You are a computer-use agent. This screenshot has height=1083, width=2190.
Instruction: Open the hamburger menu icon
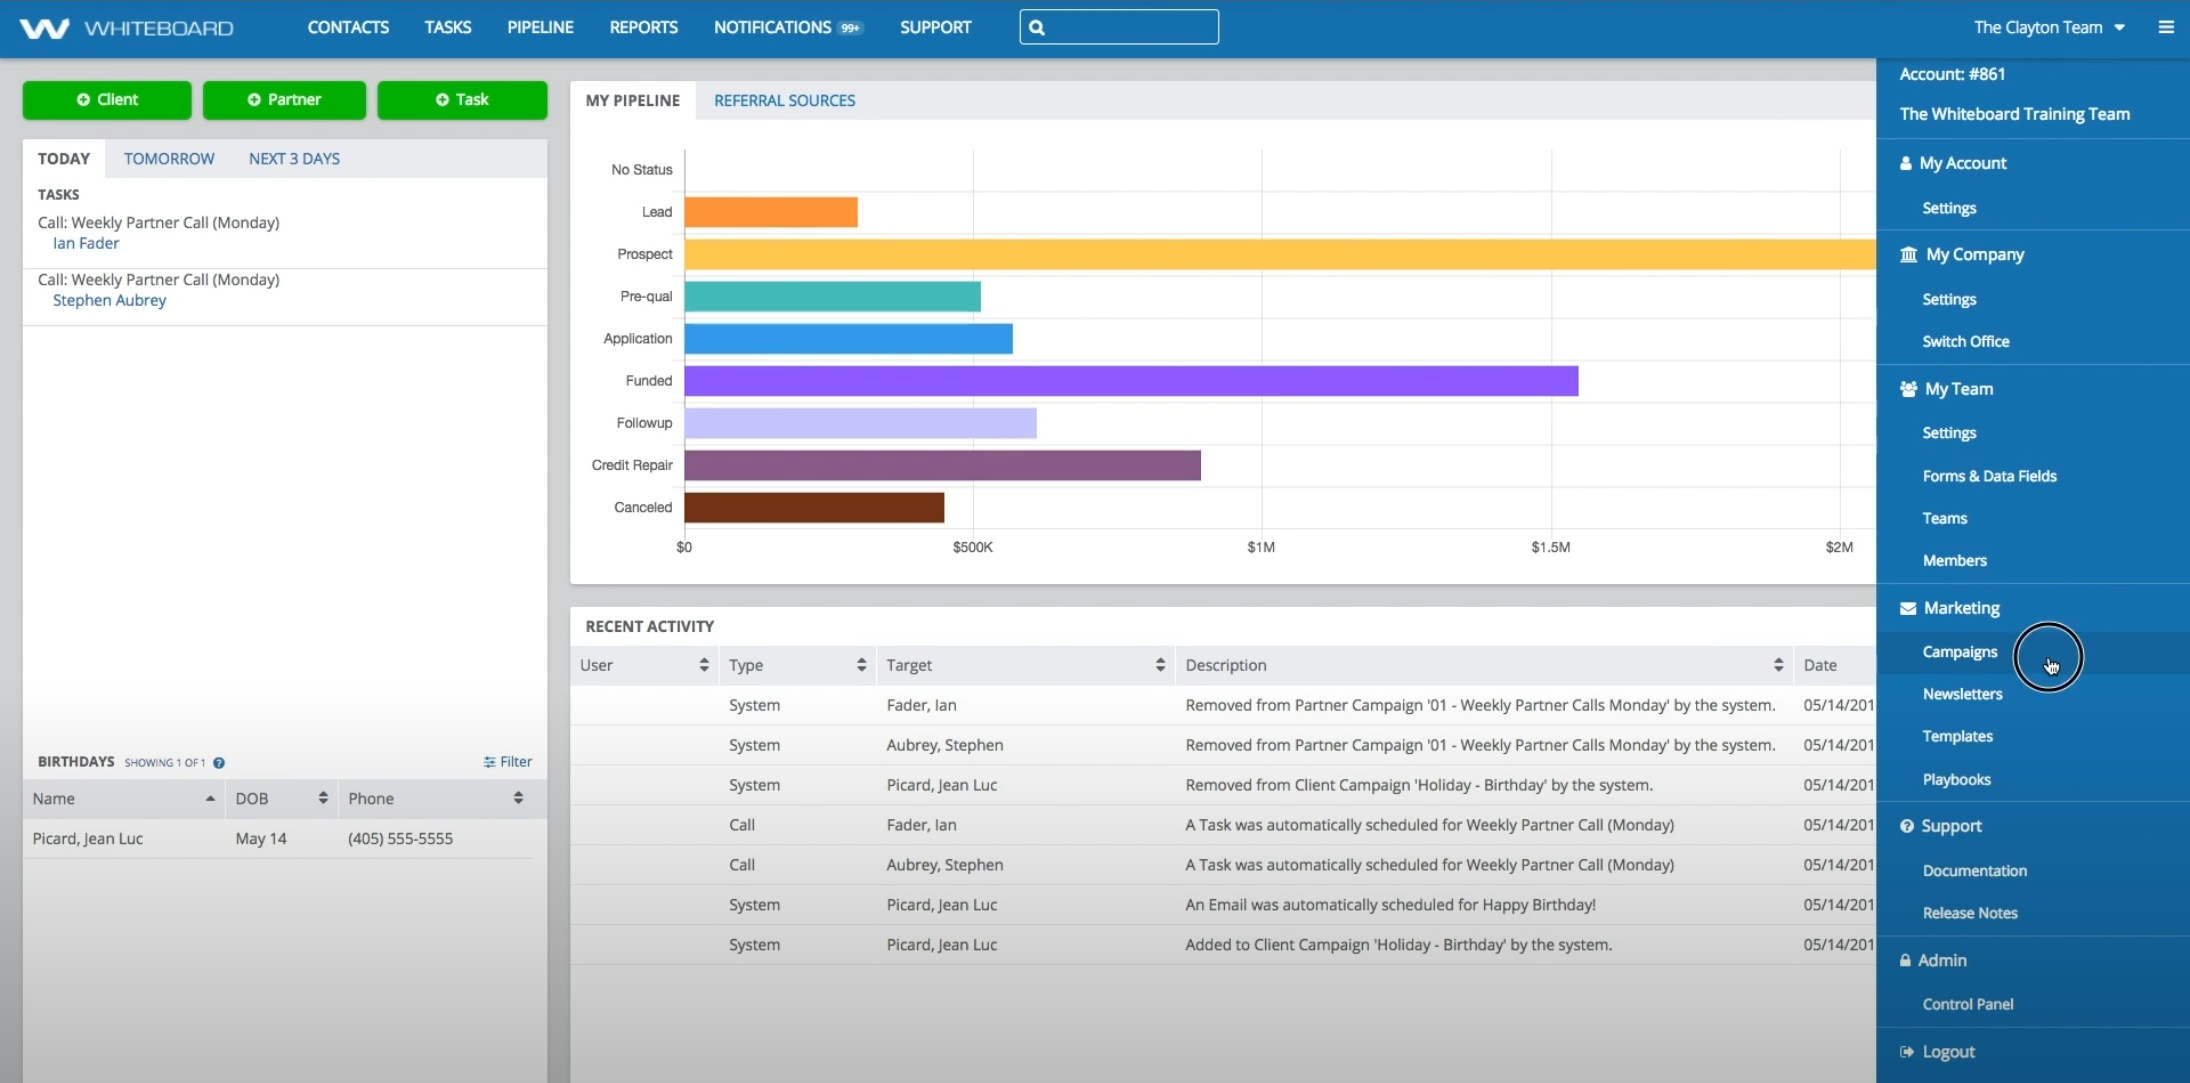(2166, 27)
